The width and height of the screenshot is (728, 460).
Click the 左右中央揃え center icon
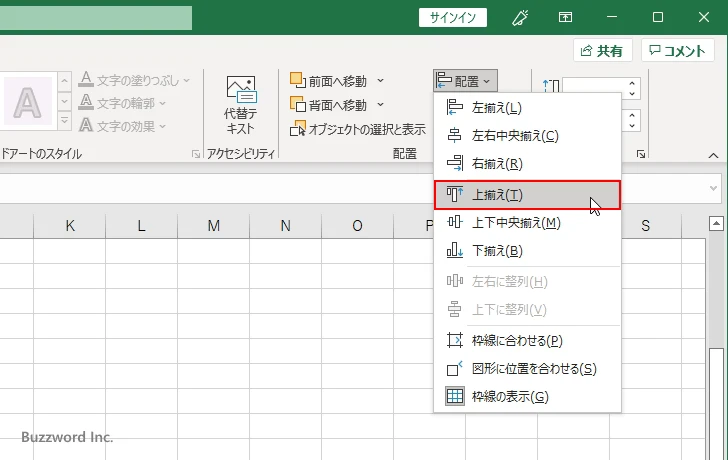[x=454, y=136]
